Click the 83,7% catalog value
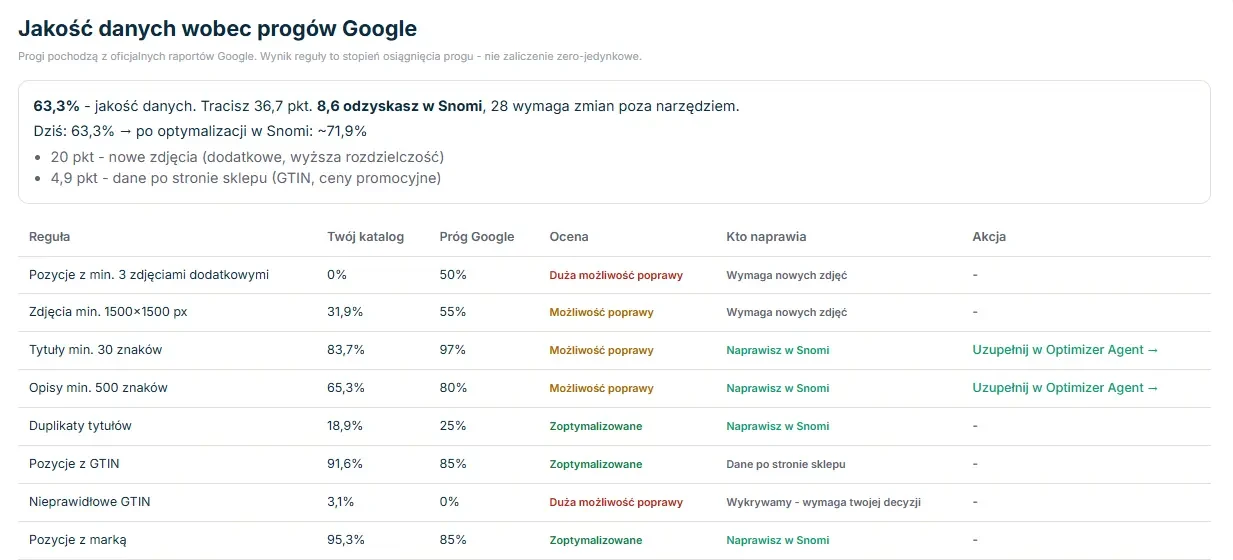 [x=346, y=350]
